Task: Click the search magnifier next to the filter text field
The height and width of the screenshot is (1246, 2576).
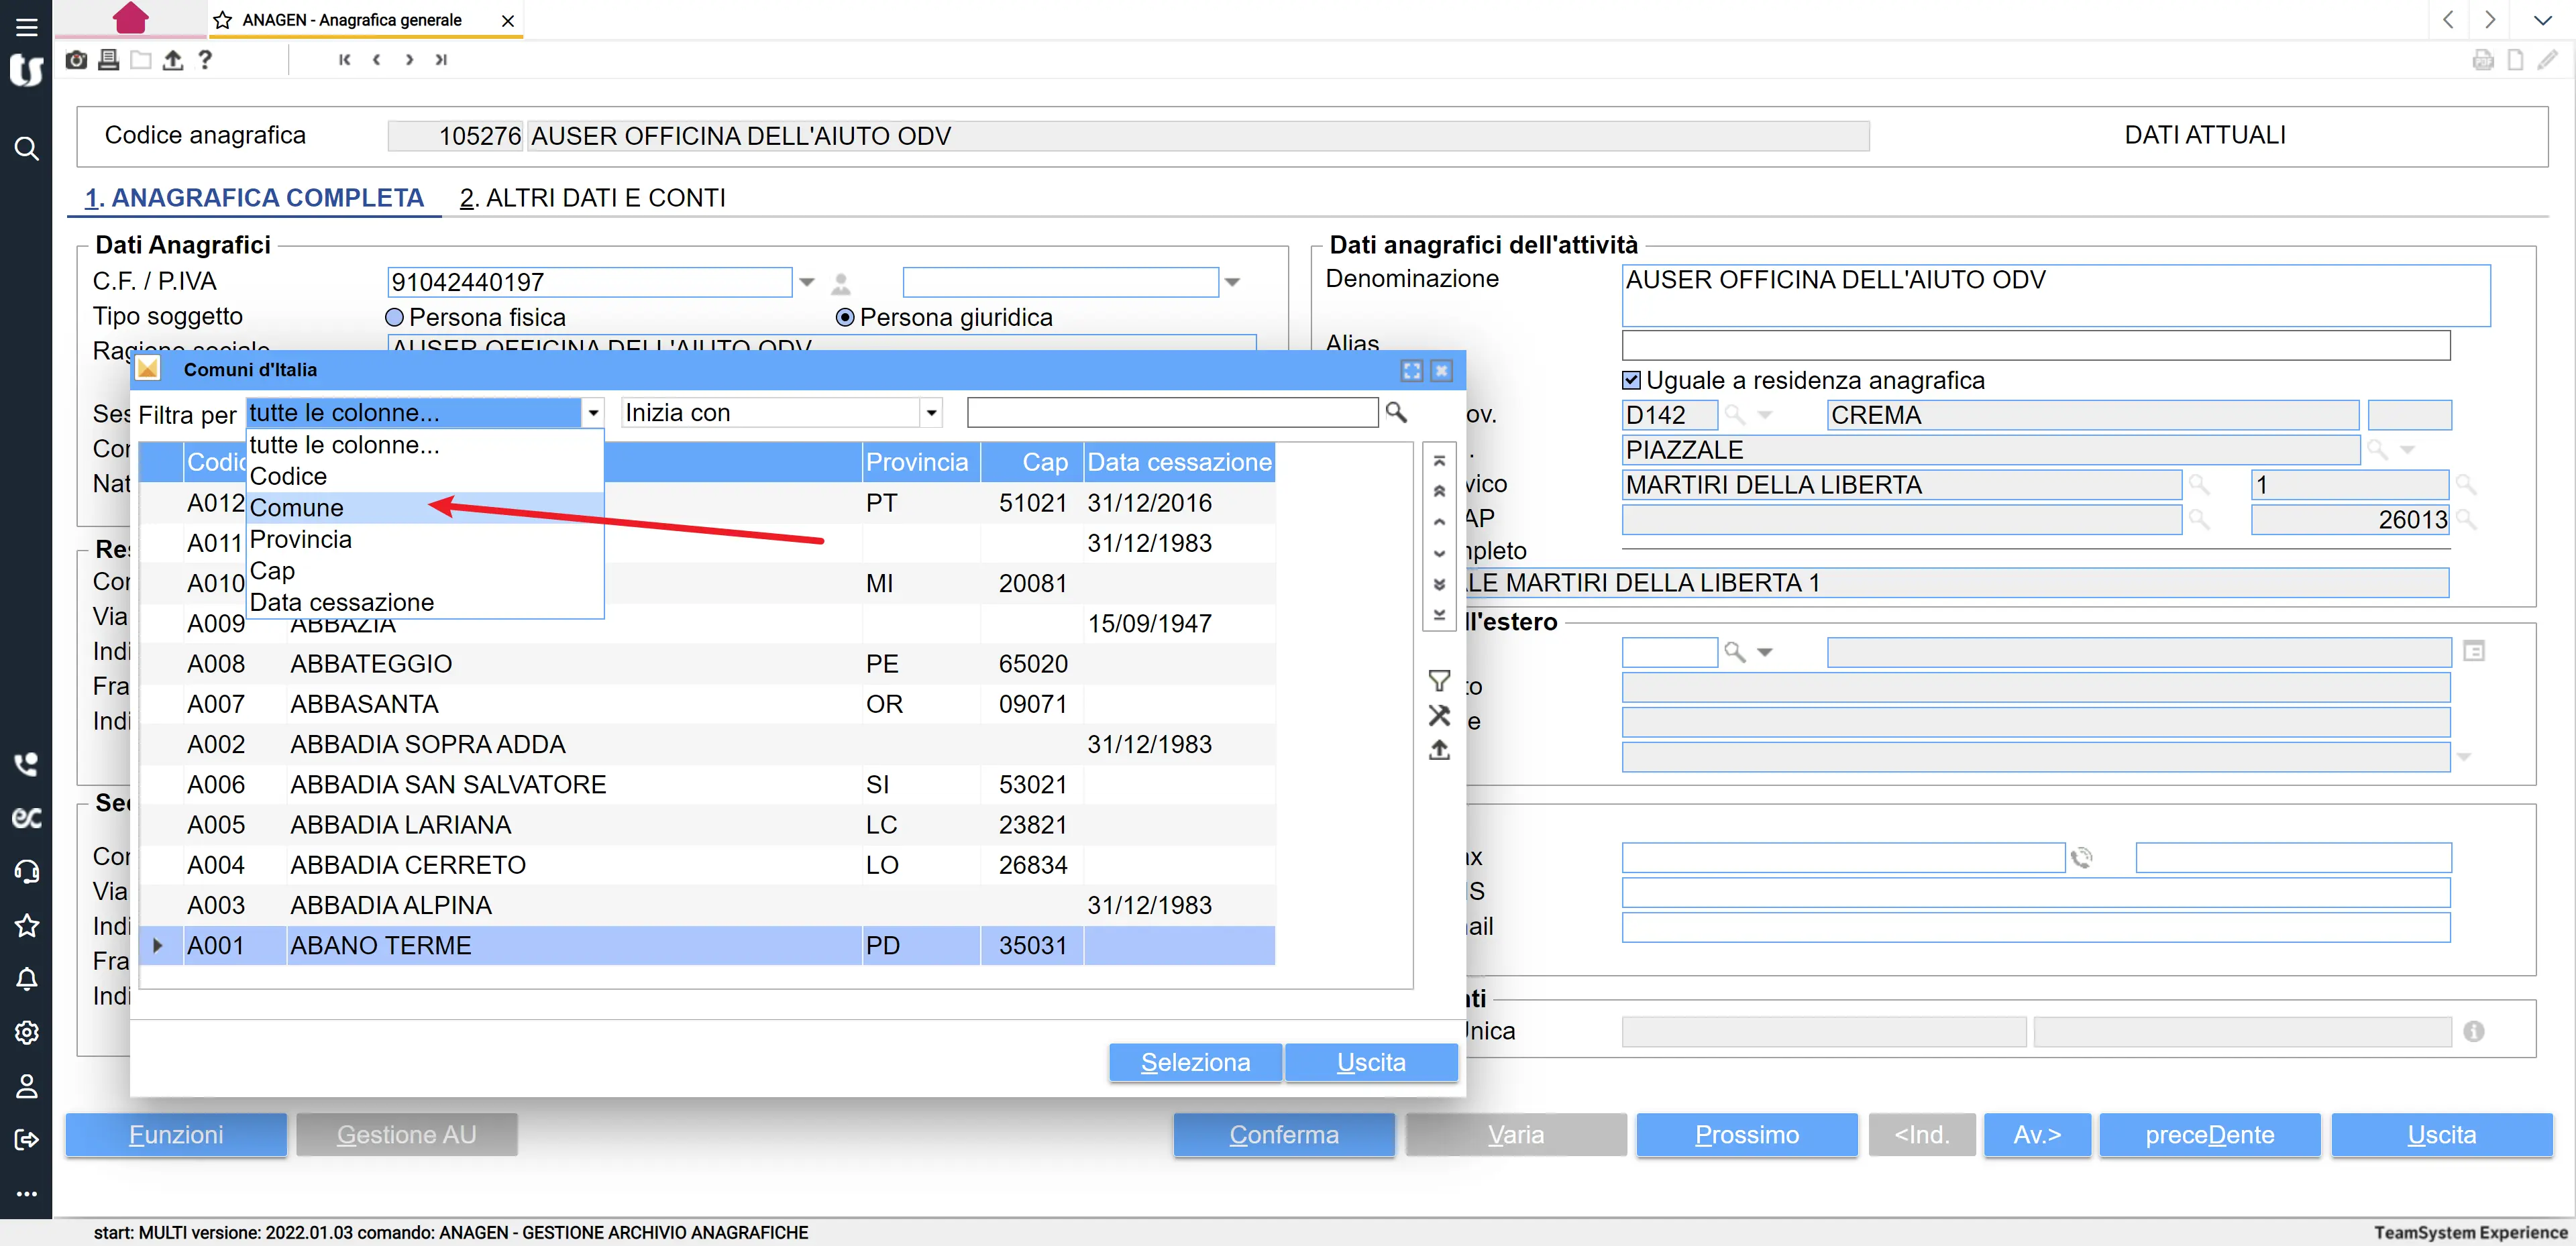Action: (1396, 412)
